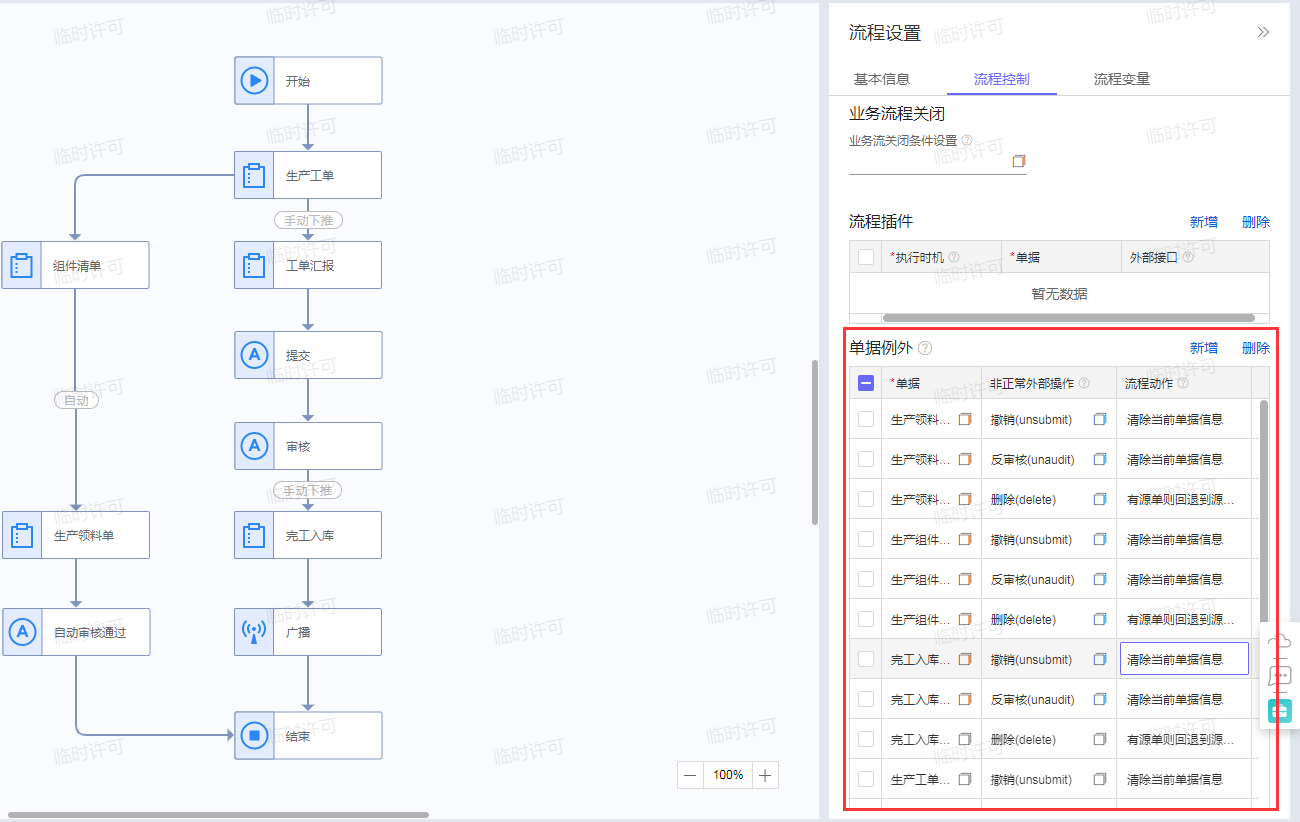Viewport: 1300px width, 822px height.
Task: Open the operation picker for 生产领料 撤销(unsubmit)
Action: (1100, 419)
